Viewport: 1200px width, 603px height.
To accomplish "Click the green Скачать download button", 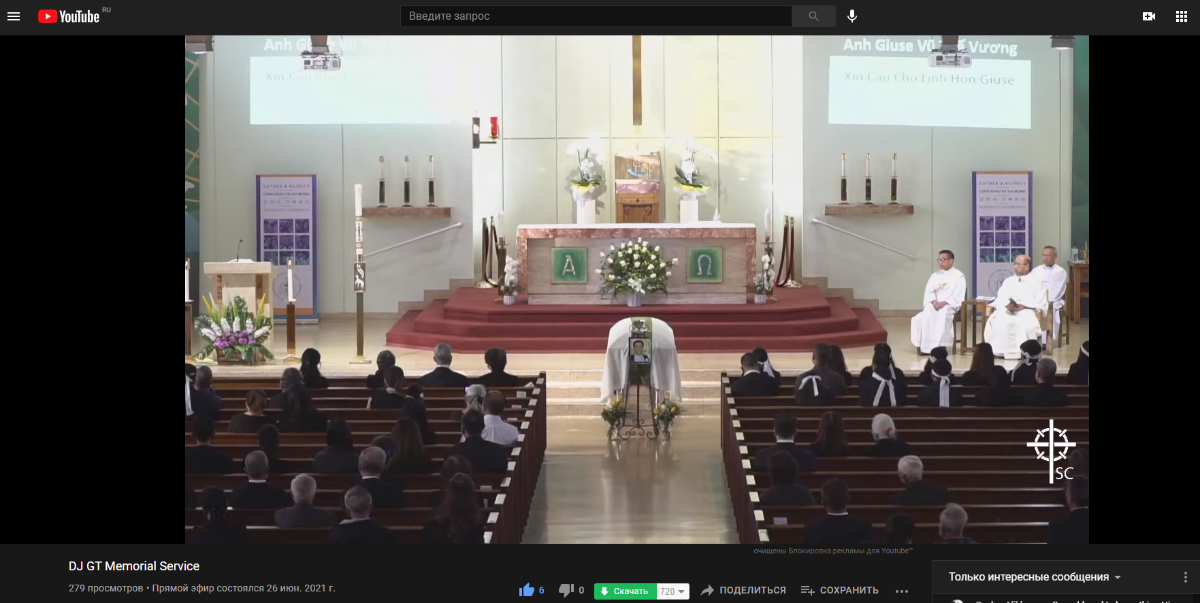I will pyautogui.click(x=624, y=591).
